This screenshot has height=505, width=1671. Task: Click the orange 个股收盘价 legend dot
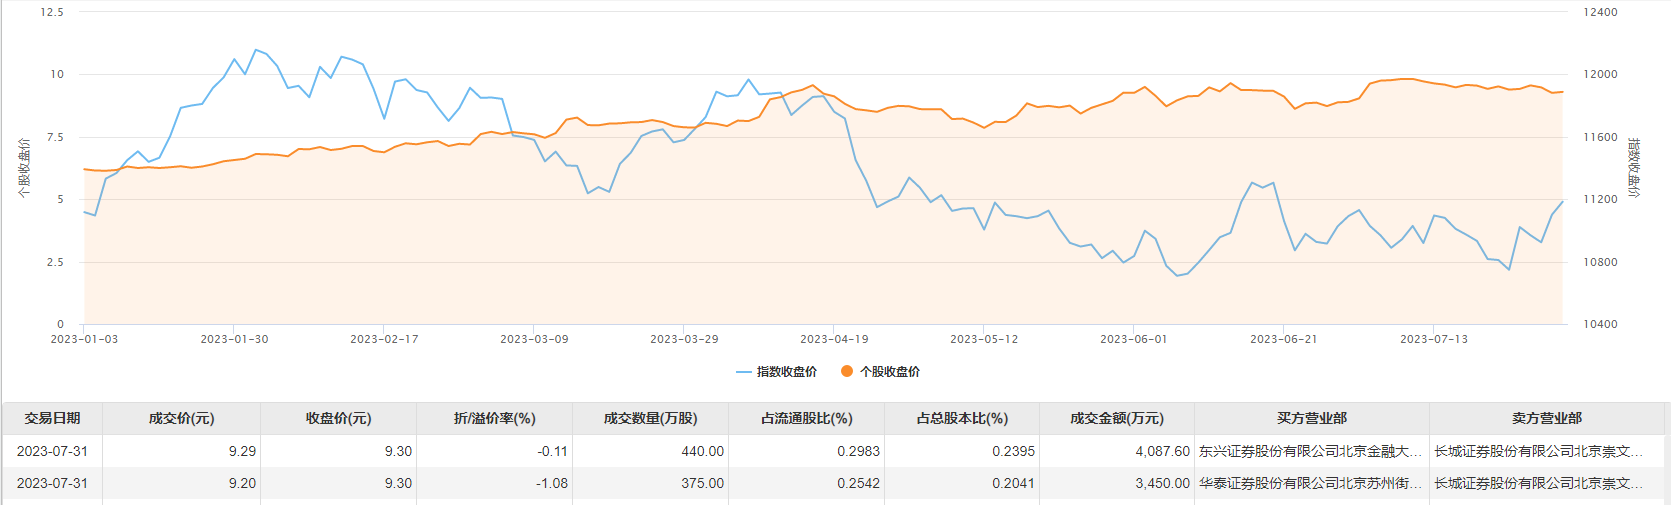[847, 372]
